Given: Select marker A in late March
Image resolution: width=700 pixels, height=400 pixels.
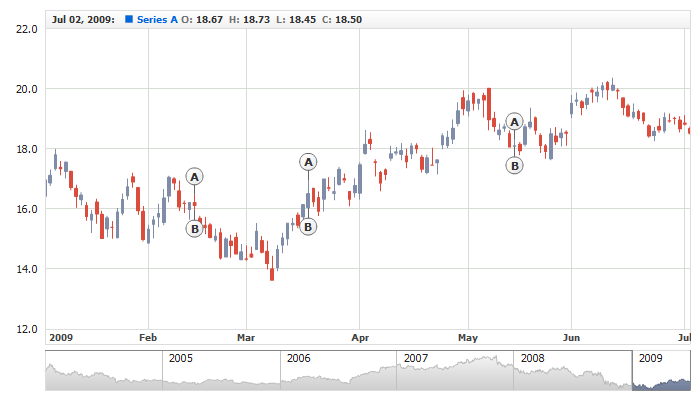Looking at the screenshot, I should [x=308, y=162].
